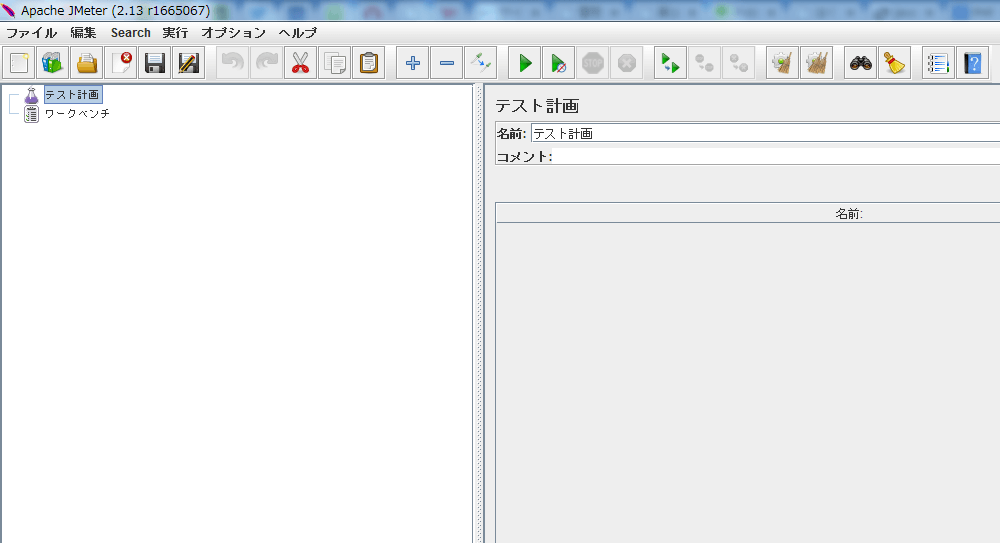This screenshot has height=543, width=1000.
Task: Click the Cut scissors icon
Action: tap(300, 64)
